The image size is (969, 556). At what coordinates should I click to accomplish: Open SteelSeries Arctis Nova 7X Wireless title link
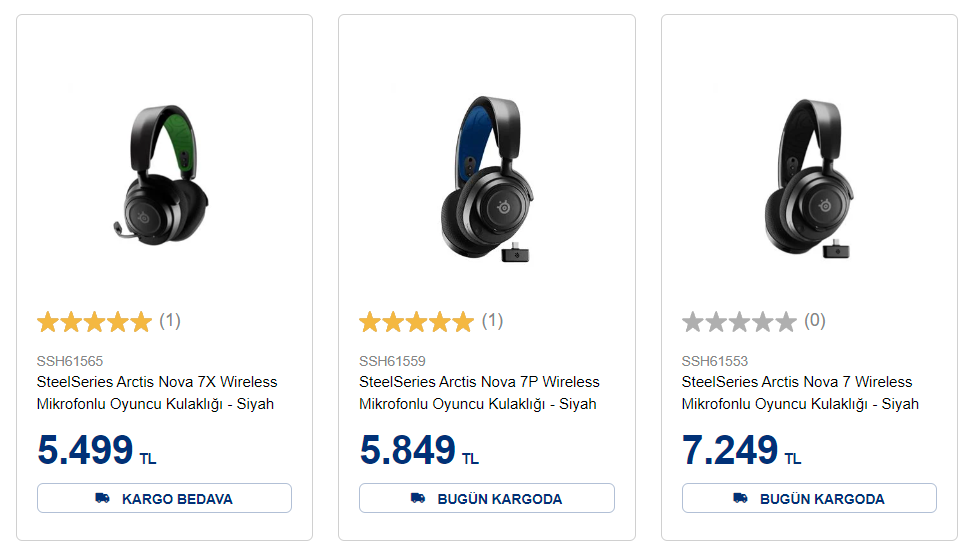(157, 393)
